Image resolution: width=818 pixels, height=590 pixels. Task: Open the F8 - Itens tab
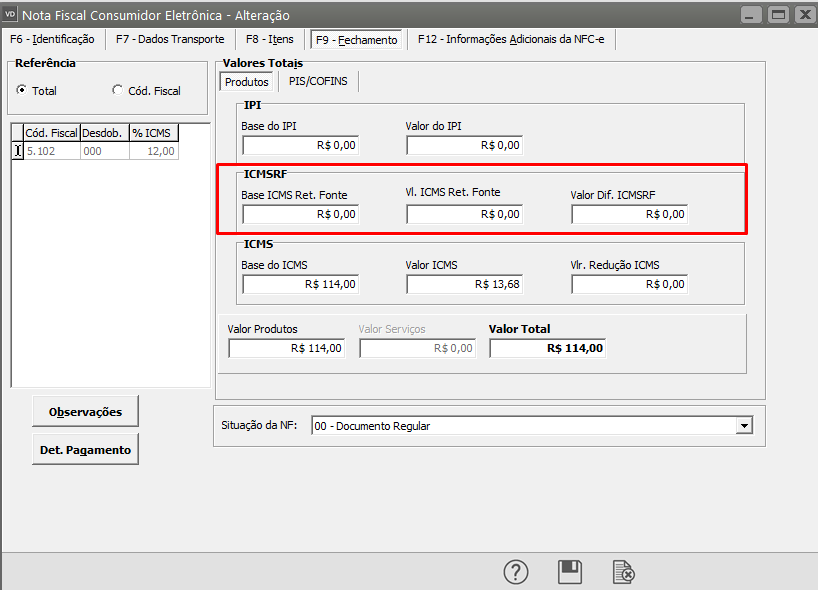point(270,39)
